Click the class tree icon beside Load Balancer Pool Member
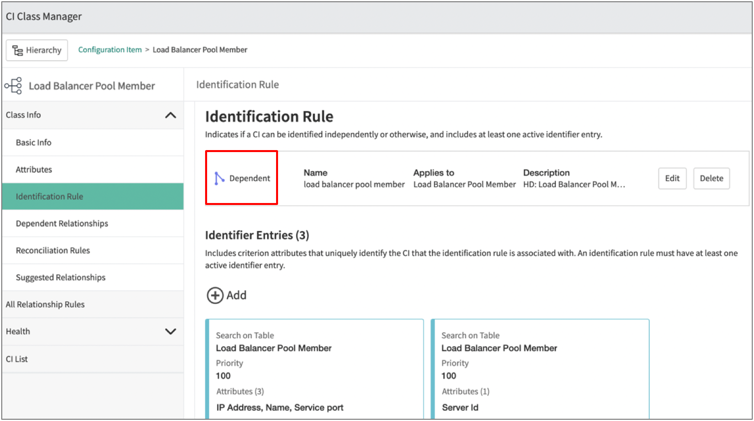Viewport: 754px width, 421px height. pos(13,86)
